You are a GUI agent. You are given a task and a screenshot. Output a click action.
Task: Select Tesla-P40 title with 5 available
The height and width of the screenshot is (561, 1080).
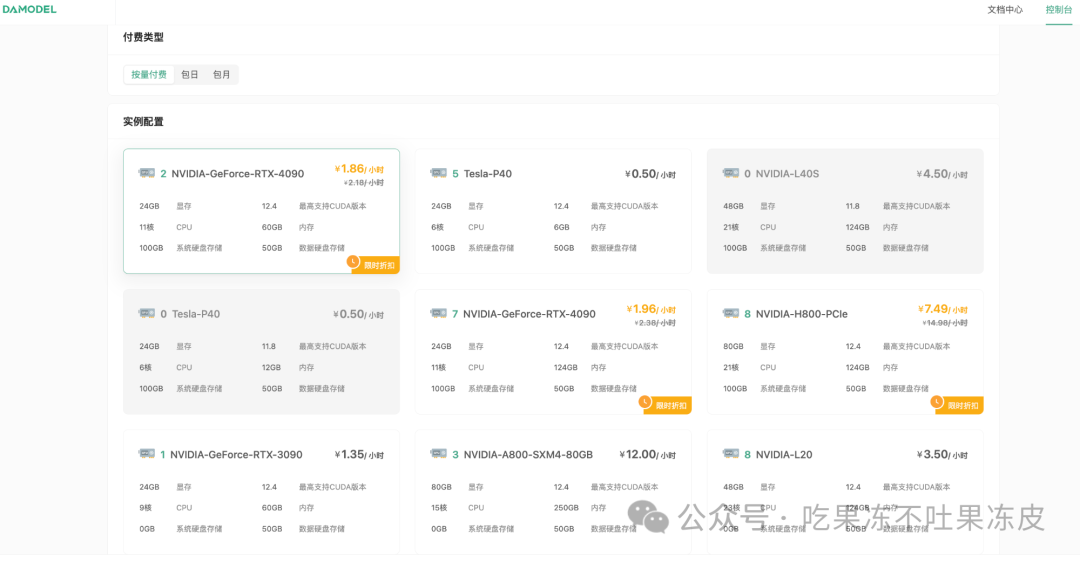[x=488, y=174]
